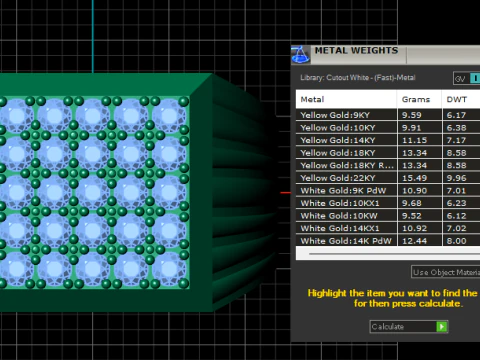The width and height of the screenshot is (480, 360).
Task: Click DWT value 6.17
Action: [x=456, y=115]
